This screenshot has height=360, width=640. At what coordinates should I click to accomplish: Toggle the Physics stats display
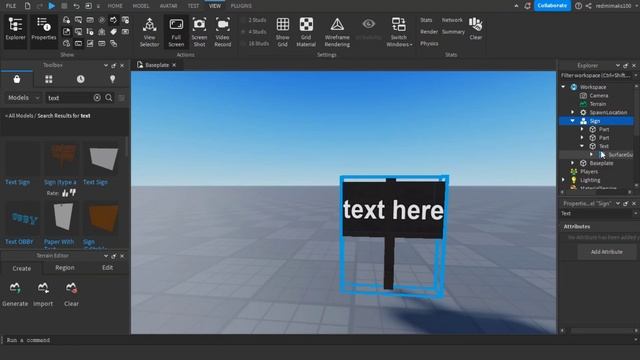[429, 43]
